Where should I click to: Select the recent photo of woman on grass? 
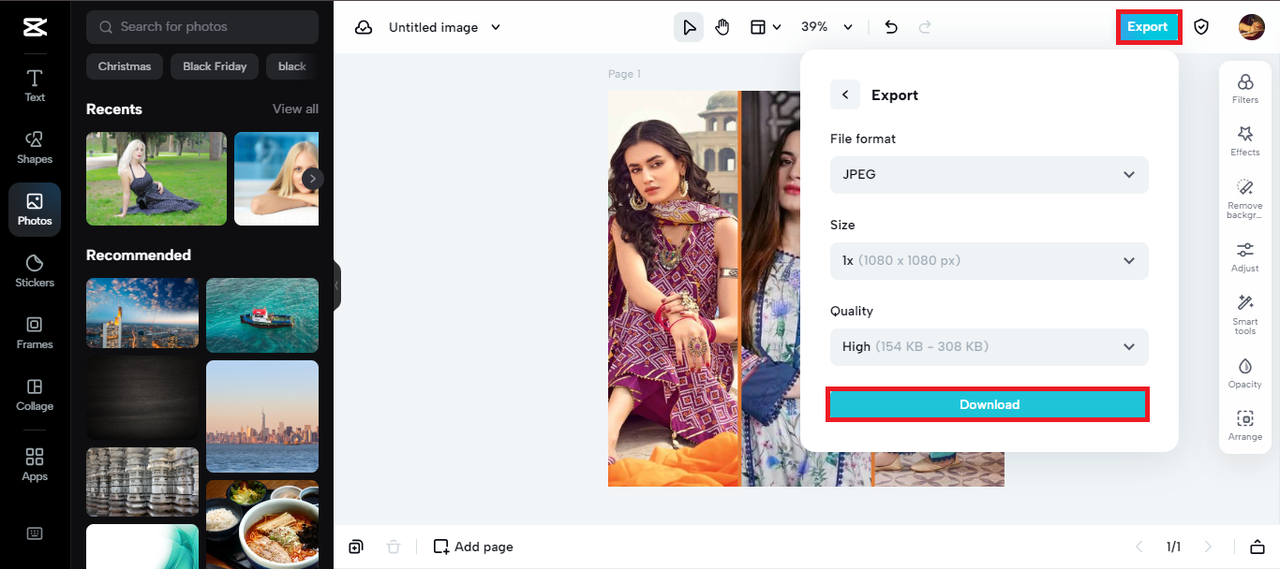pyautogui.click(x=156, y=178)
